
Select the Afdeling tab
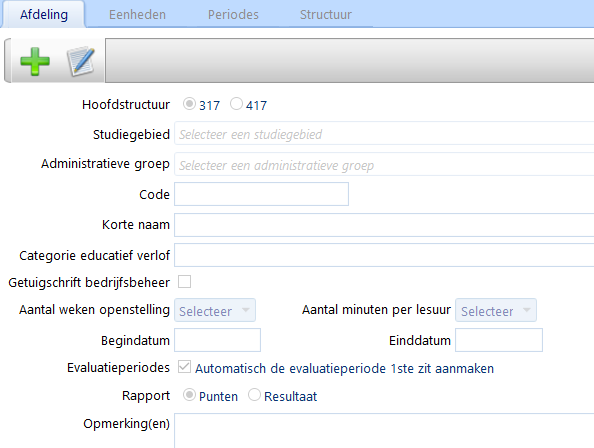pyautogui.click(x=44, y=14)
